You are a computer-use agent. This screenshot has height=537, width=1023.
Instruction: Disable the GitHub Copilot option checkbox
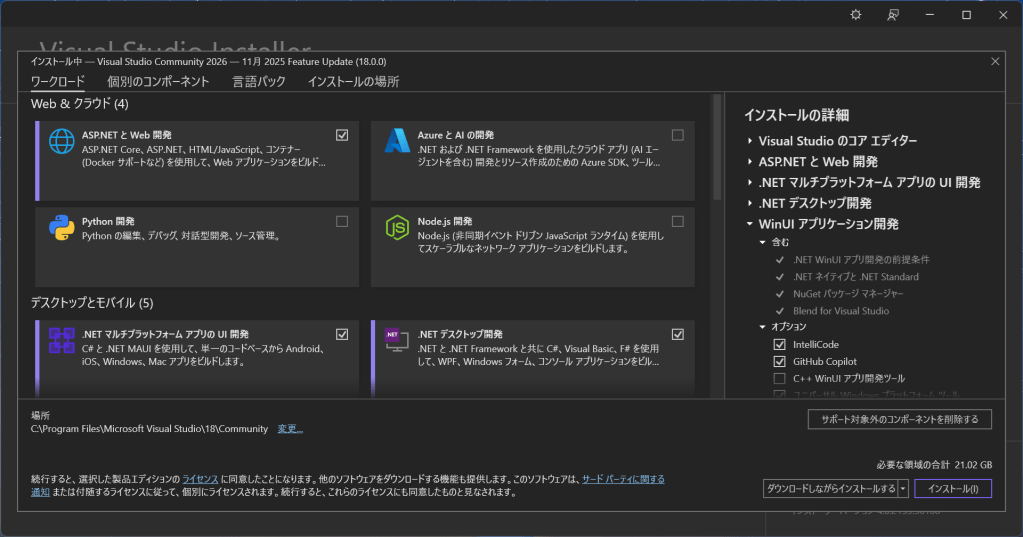[779, 362]
